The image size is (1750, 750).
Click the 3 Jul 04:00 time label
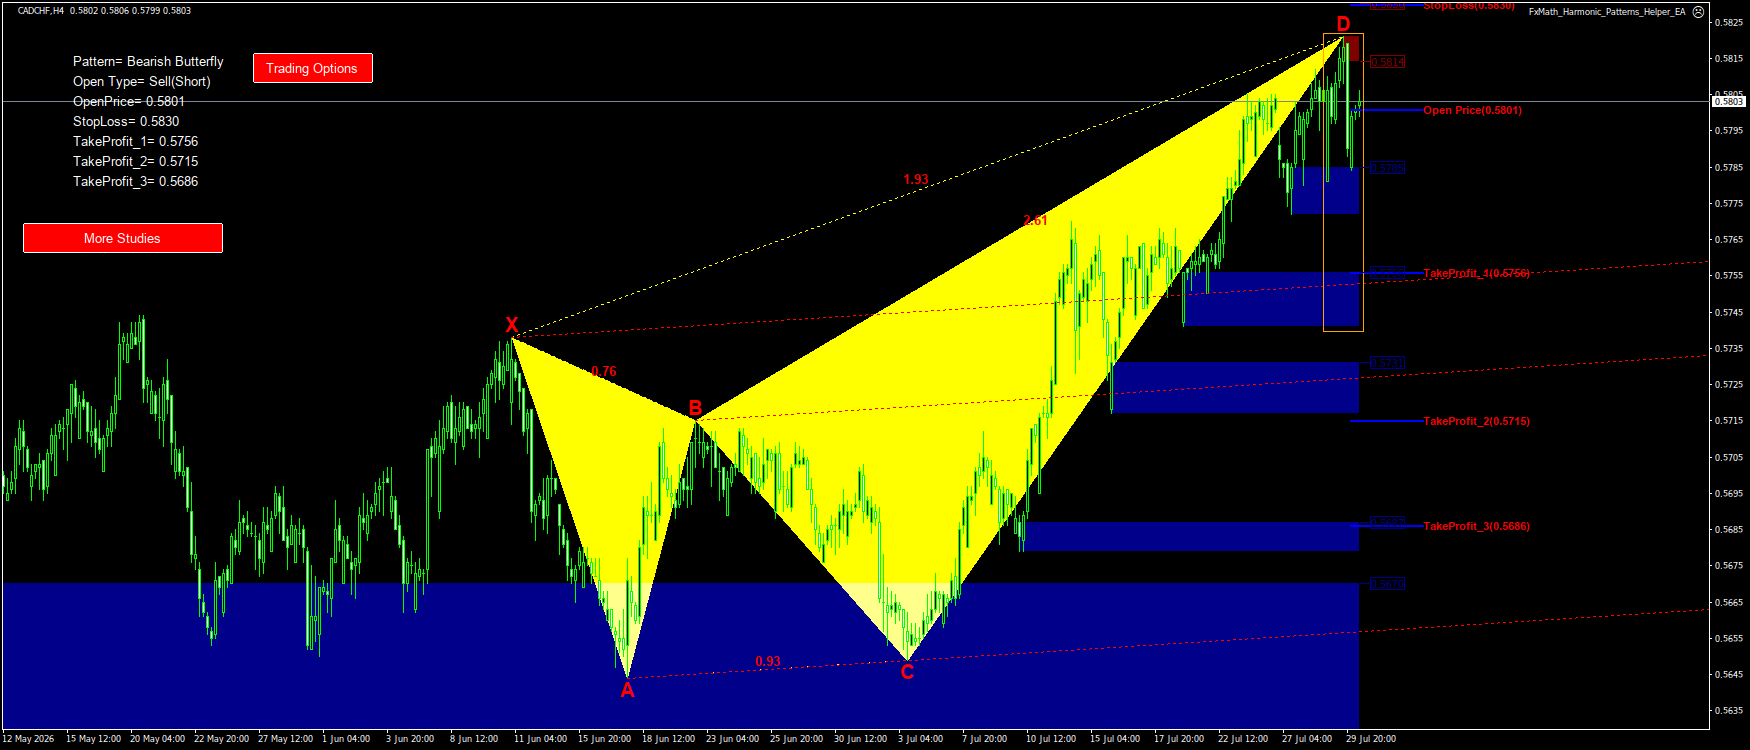(x=920, y=739)
